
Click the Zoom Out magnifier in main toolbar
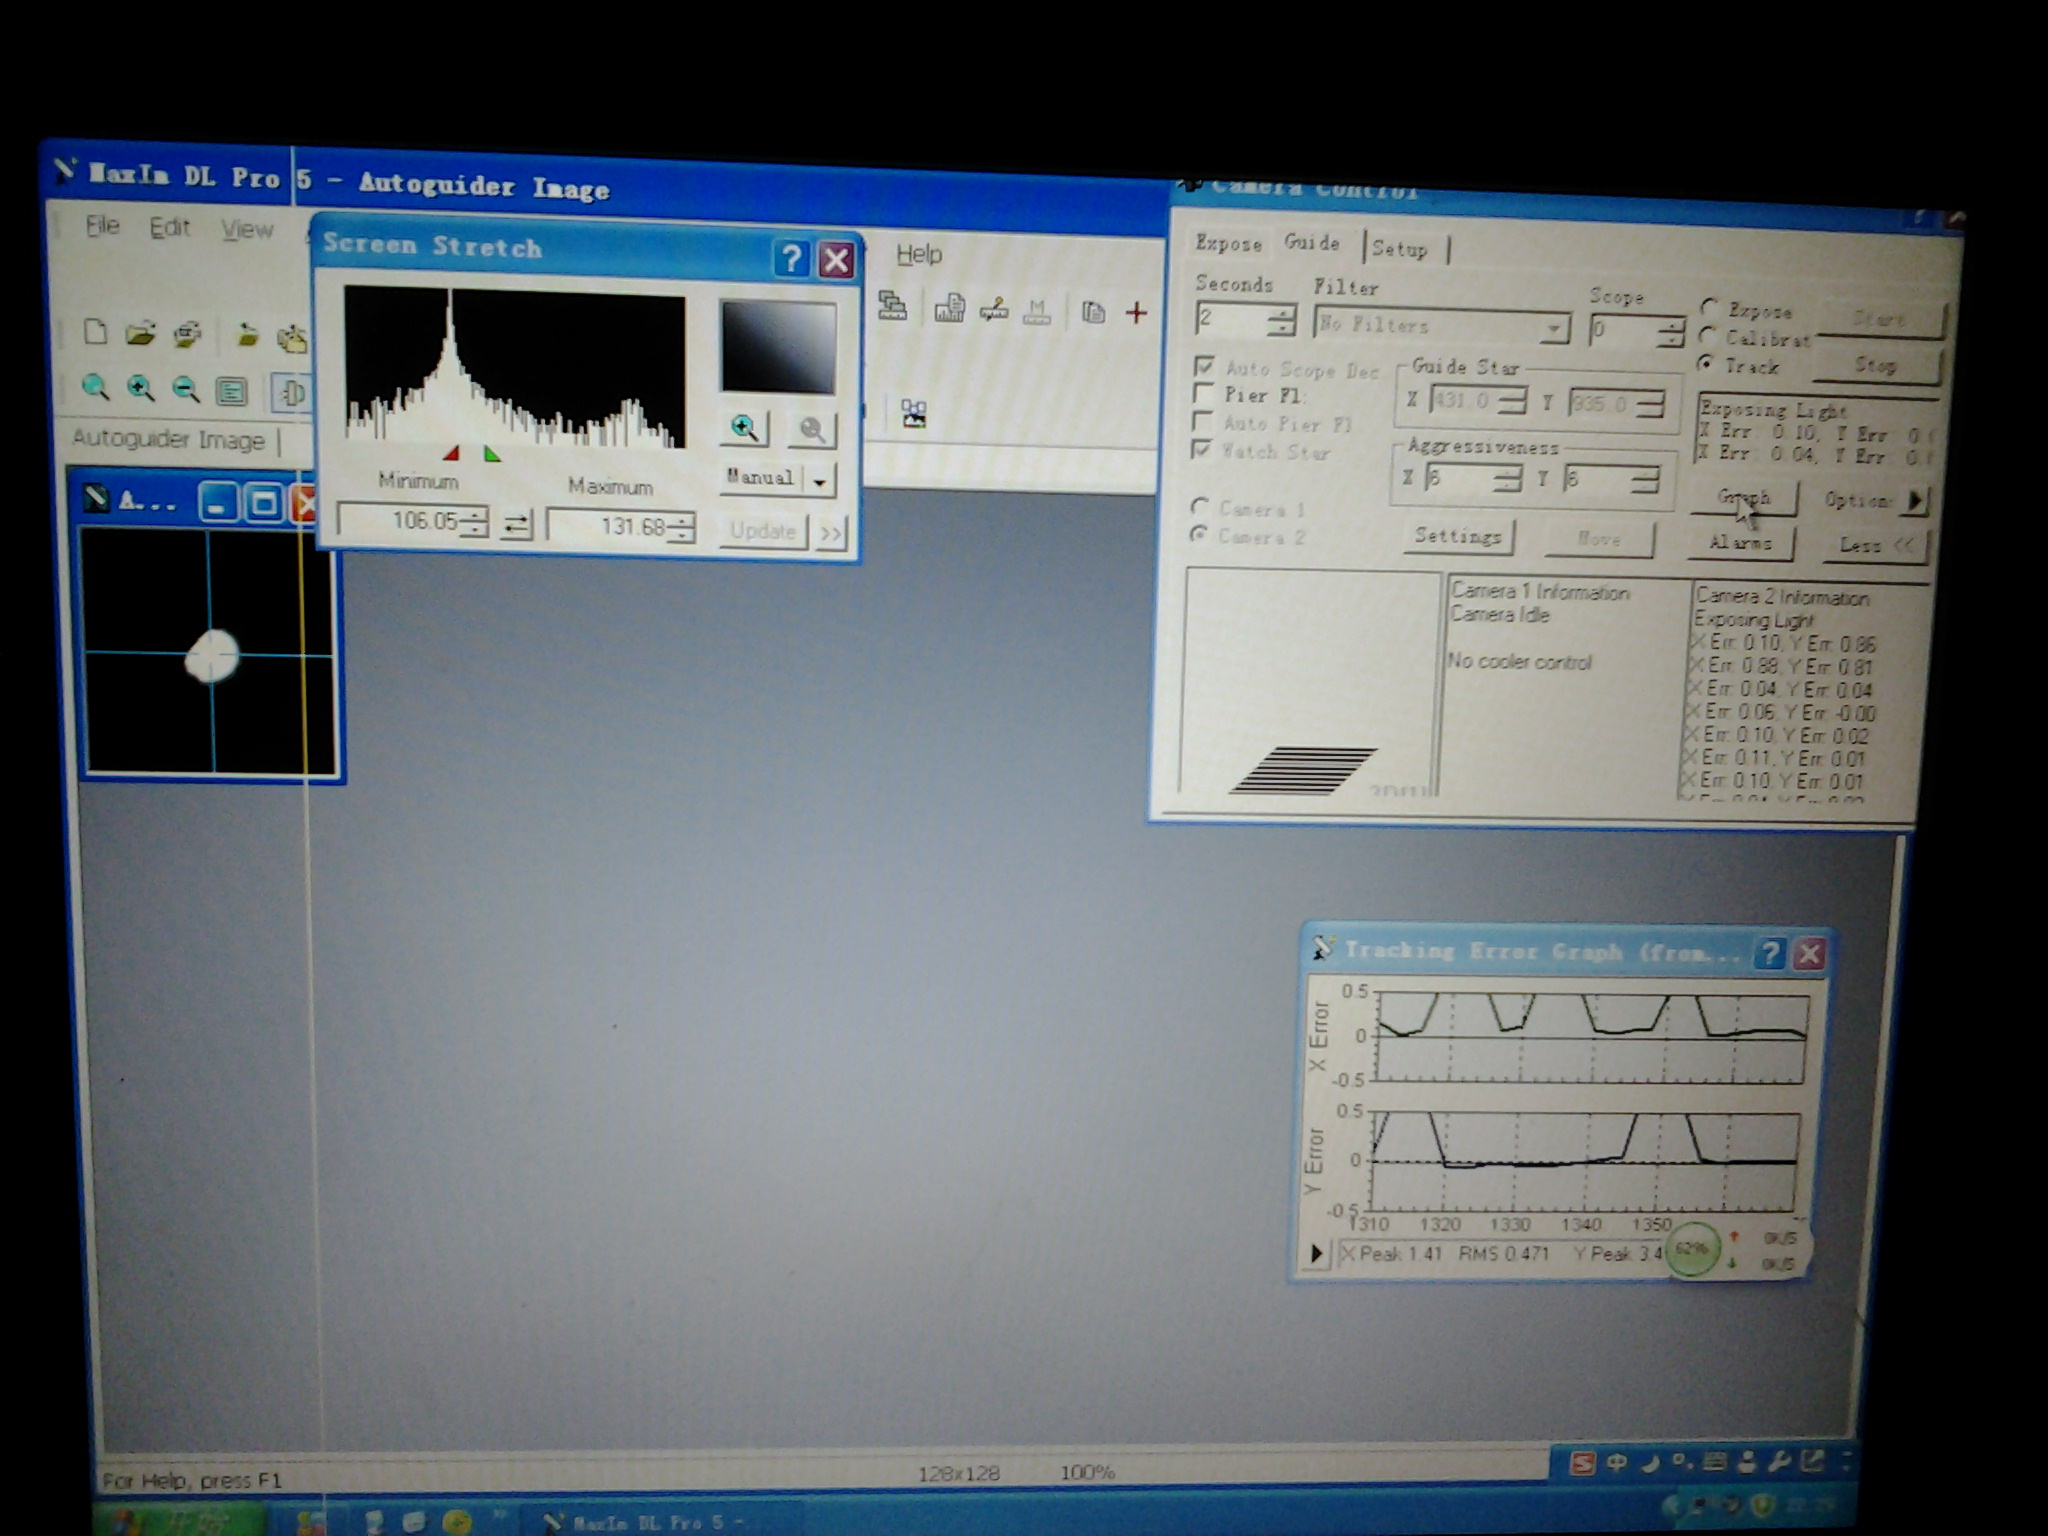point(186,389)
